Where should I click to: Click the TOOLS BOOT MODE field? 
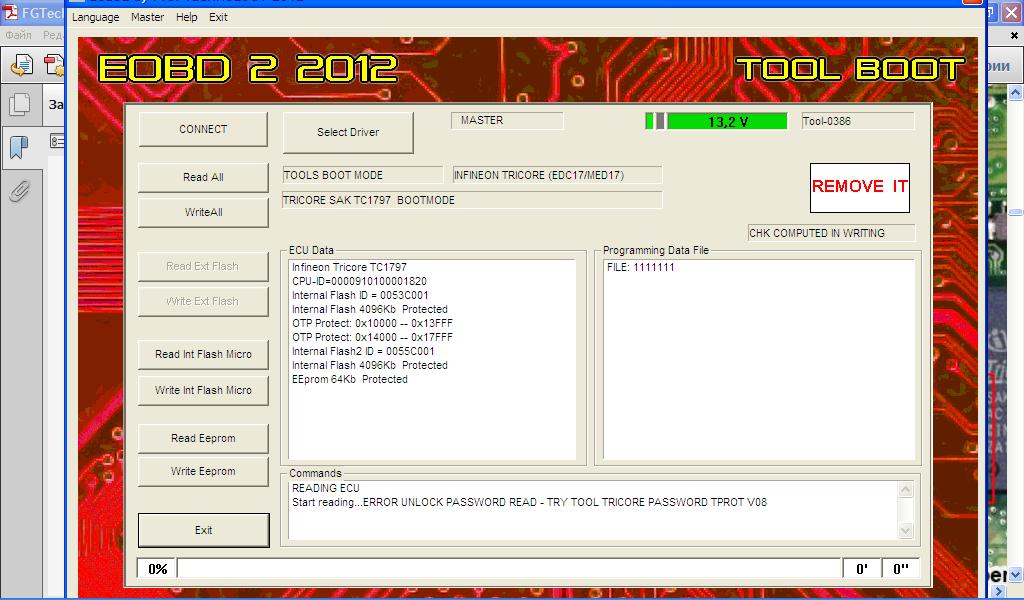[x=362, y=175]
